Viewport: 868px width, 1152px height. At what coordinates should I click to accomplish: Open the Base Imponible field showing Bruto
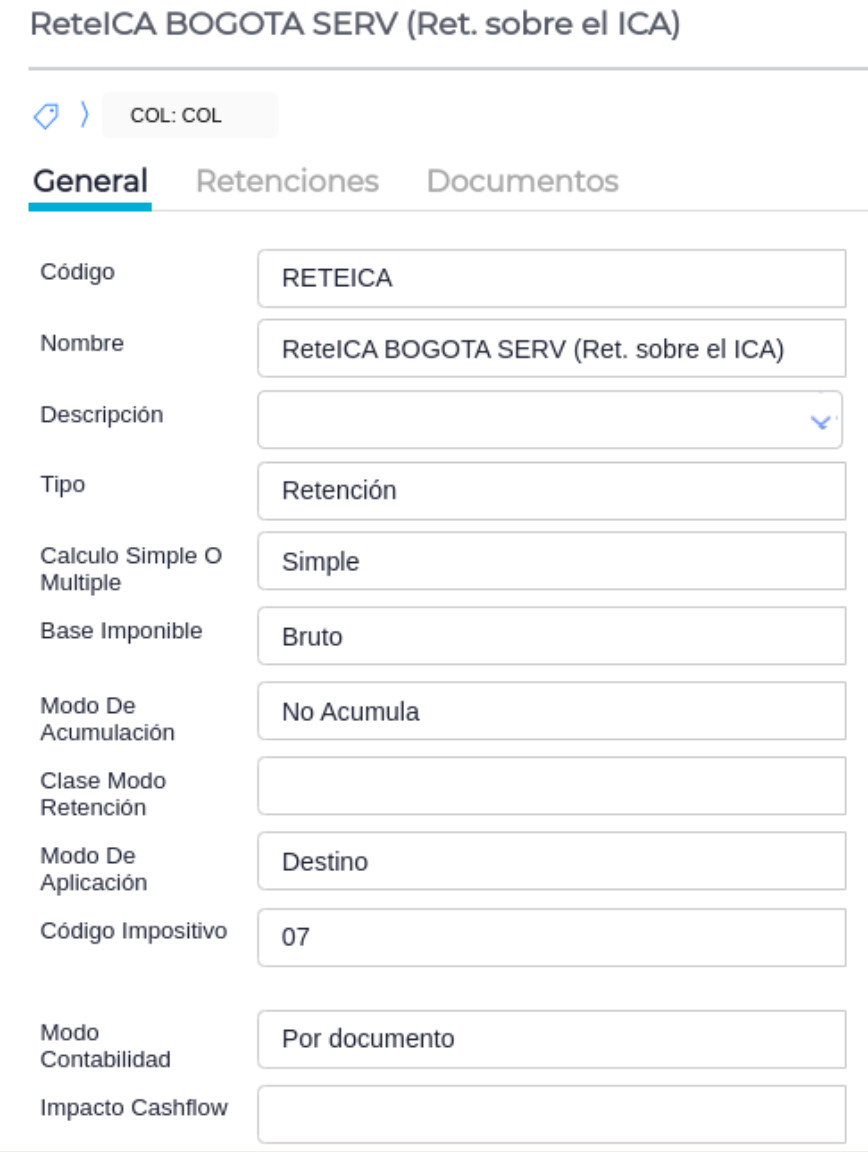[x=551, y=636]
